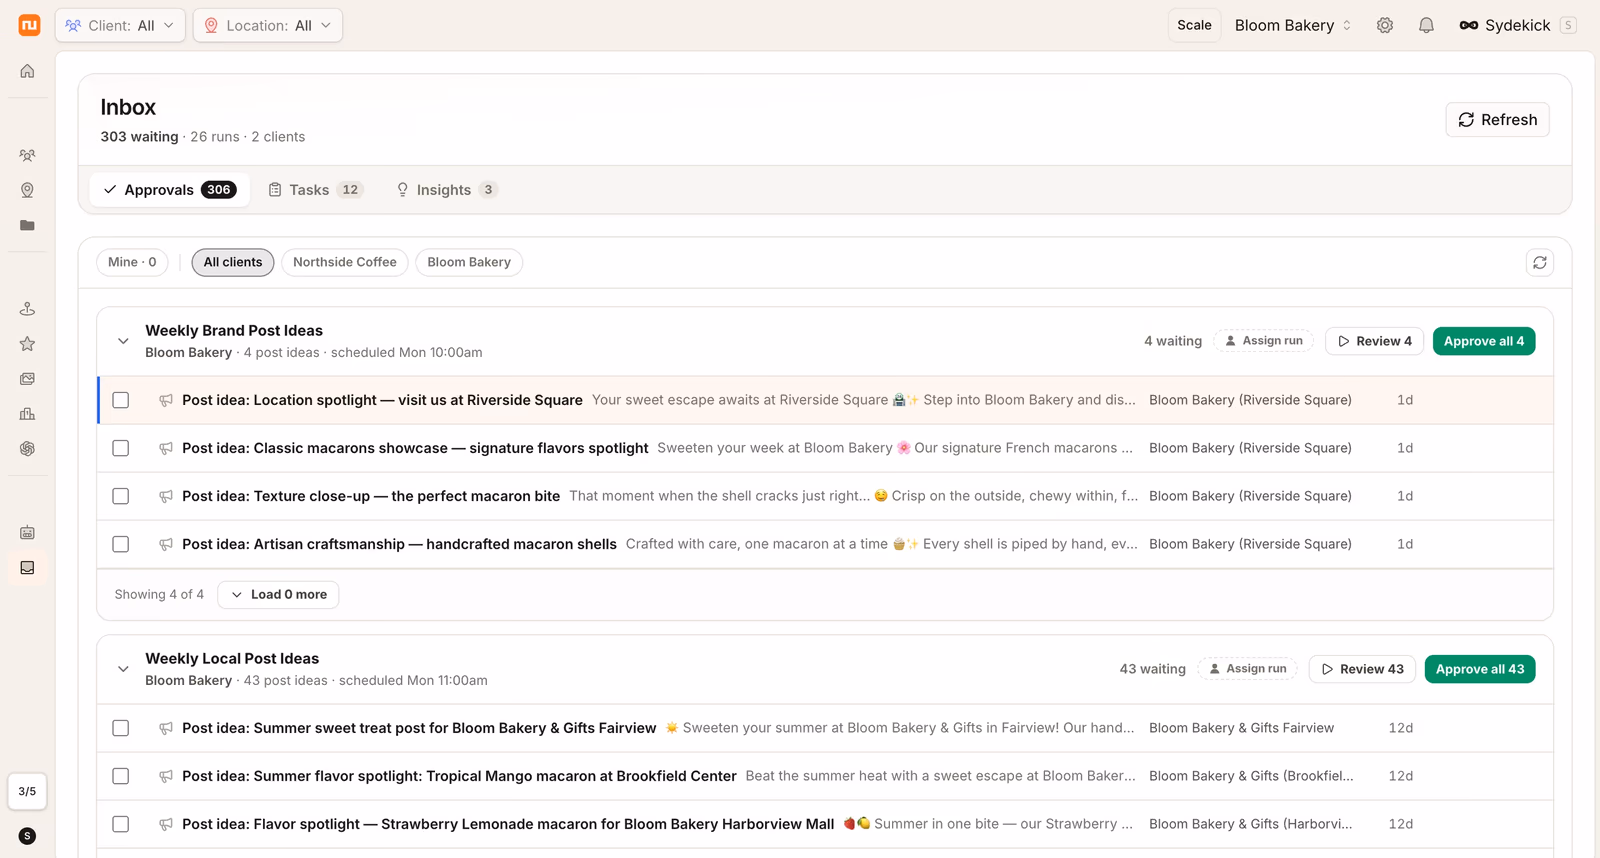The width and height of the screenshot is (1600, 858).
Task: Open the buildings icon in sidebar
Action: [x=27, y=414]
